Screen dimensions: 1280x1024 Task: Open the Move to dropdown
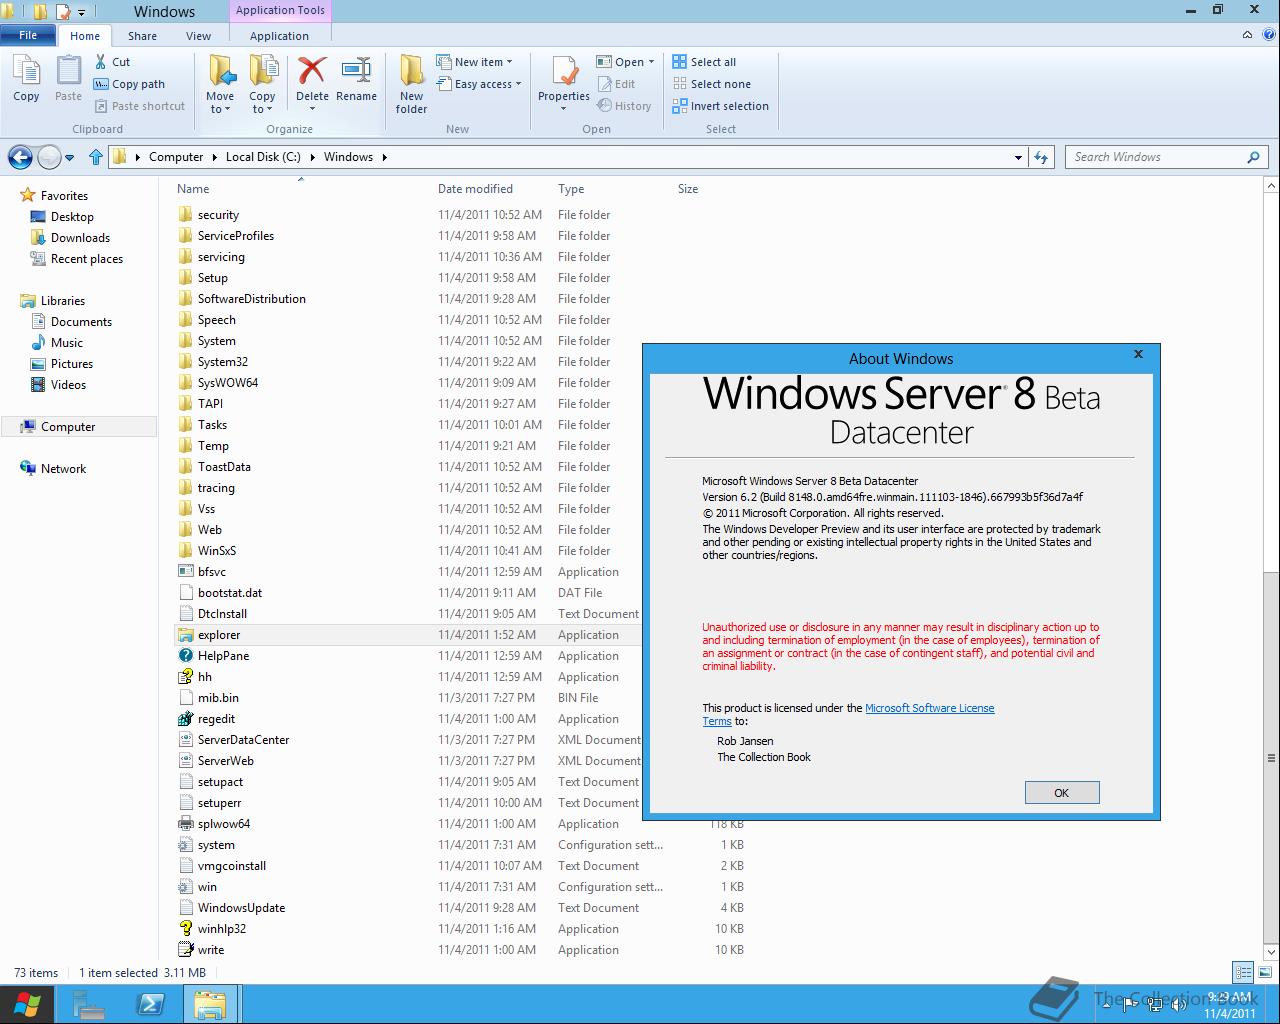click(220, 103)
